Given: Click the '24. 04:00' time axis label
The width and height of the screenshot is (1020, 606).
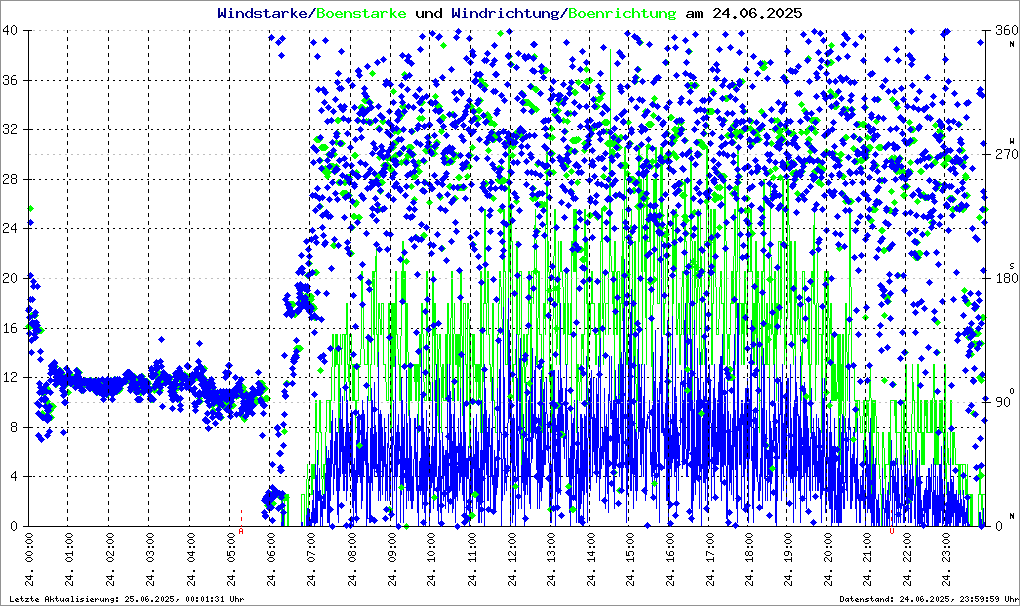Looking at the screenshot, I should pos(190,560).
